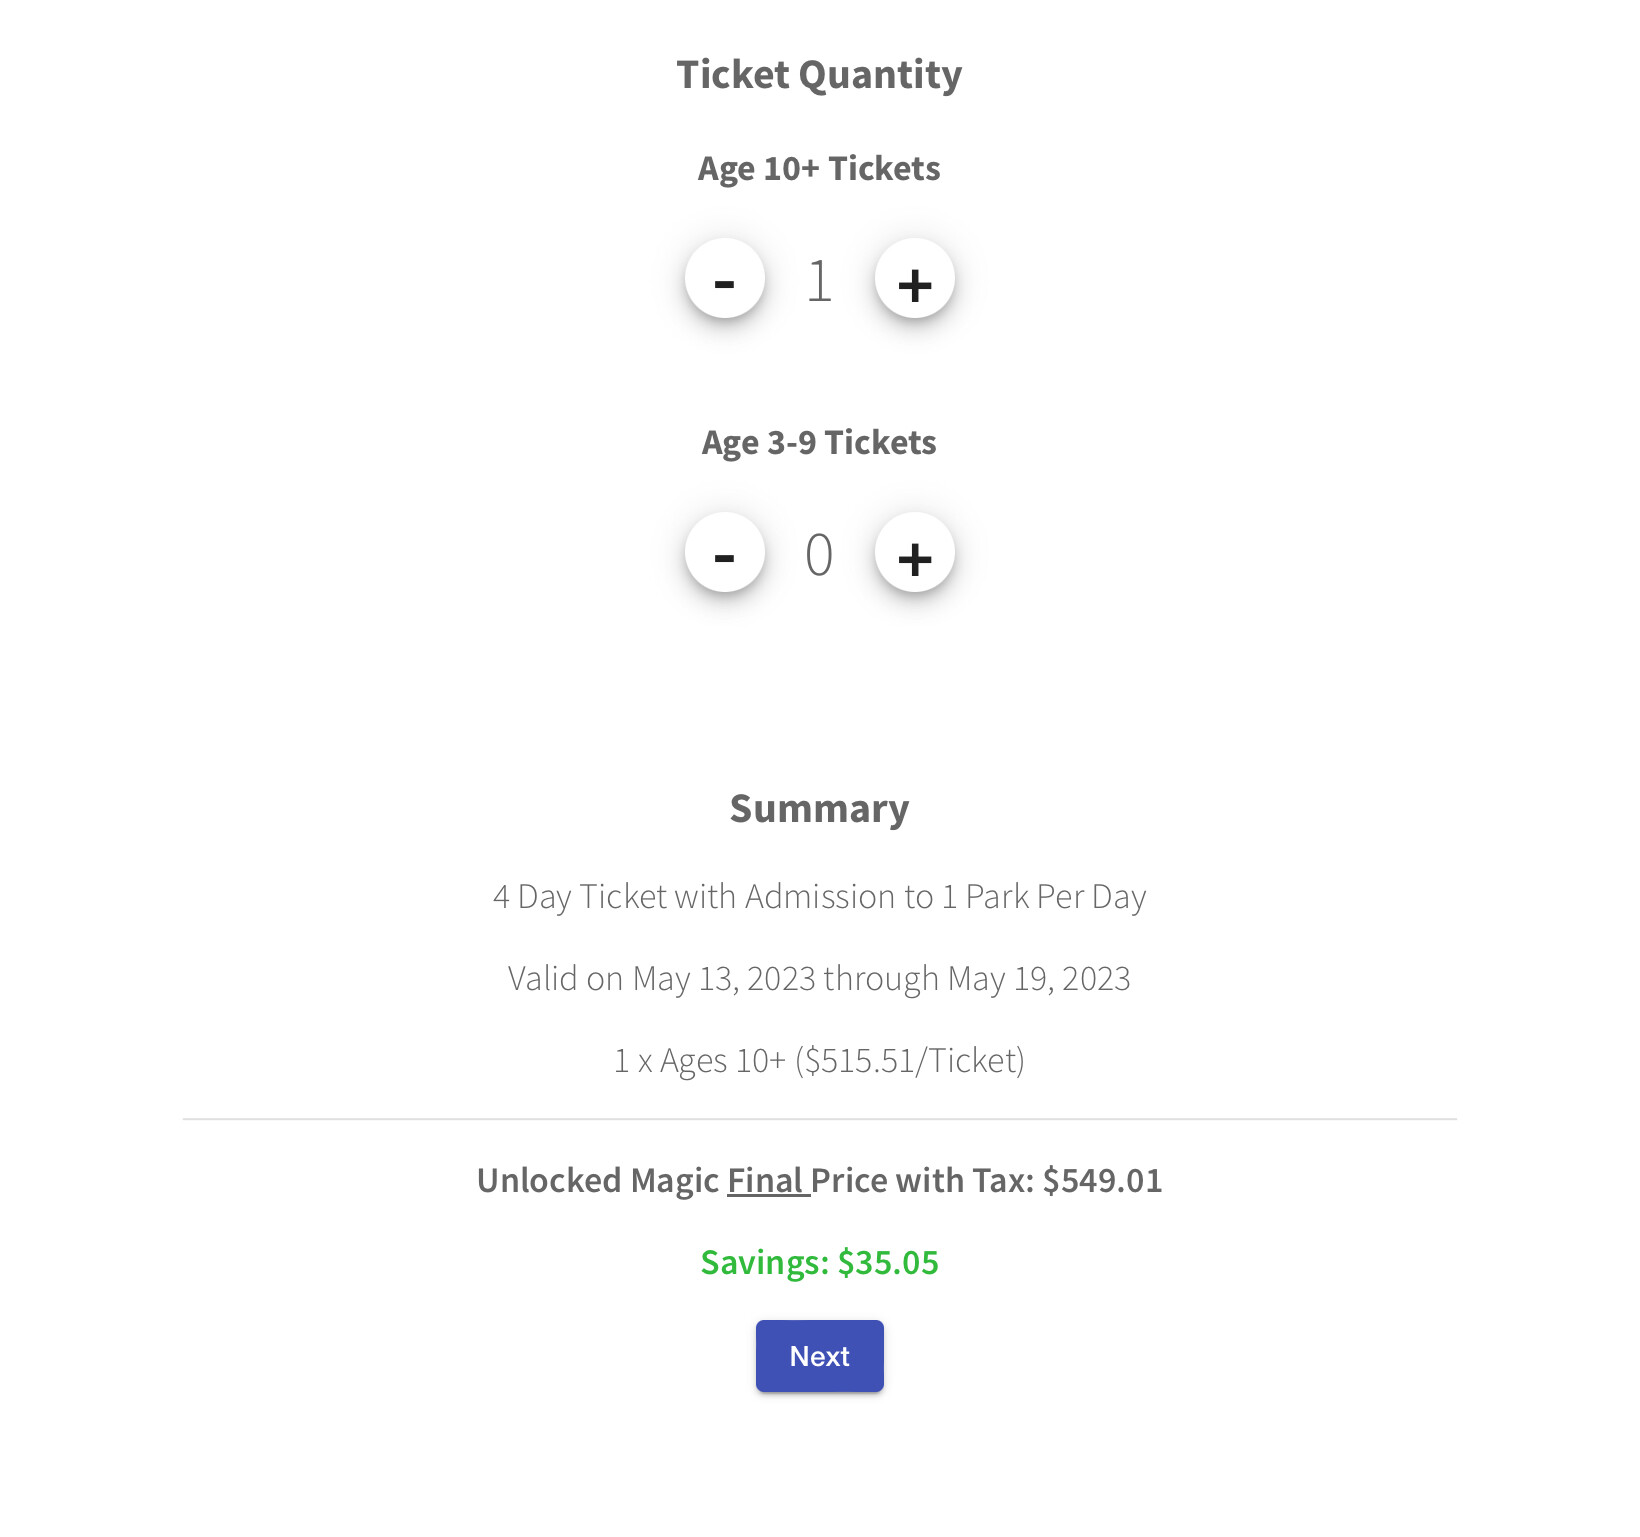Click the Age 3-9 Tickets label
This screenshot has width=1640, height=1537.
point(819,442)
